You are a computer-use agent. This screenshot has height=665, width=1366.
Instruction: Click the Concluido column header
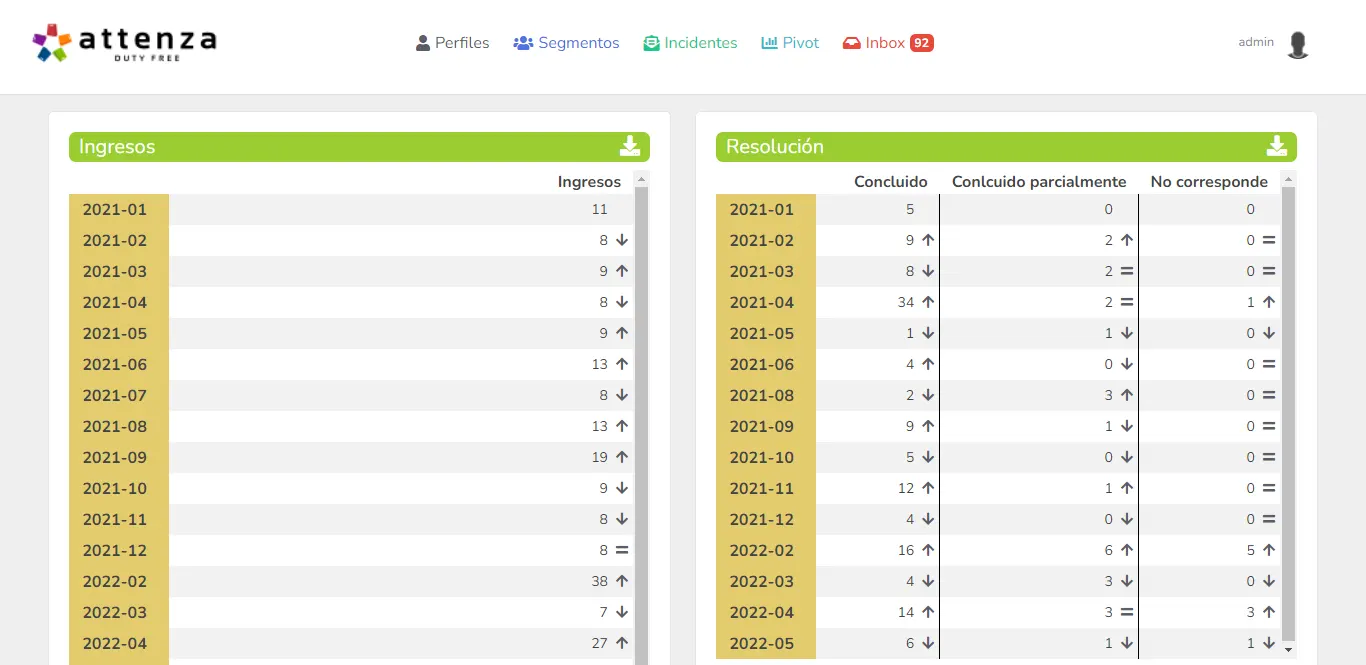890,182
